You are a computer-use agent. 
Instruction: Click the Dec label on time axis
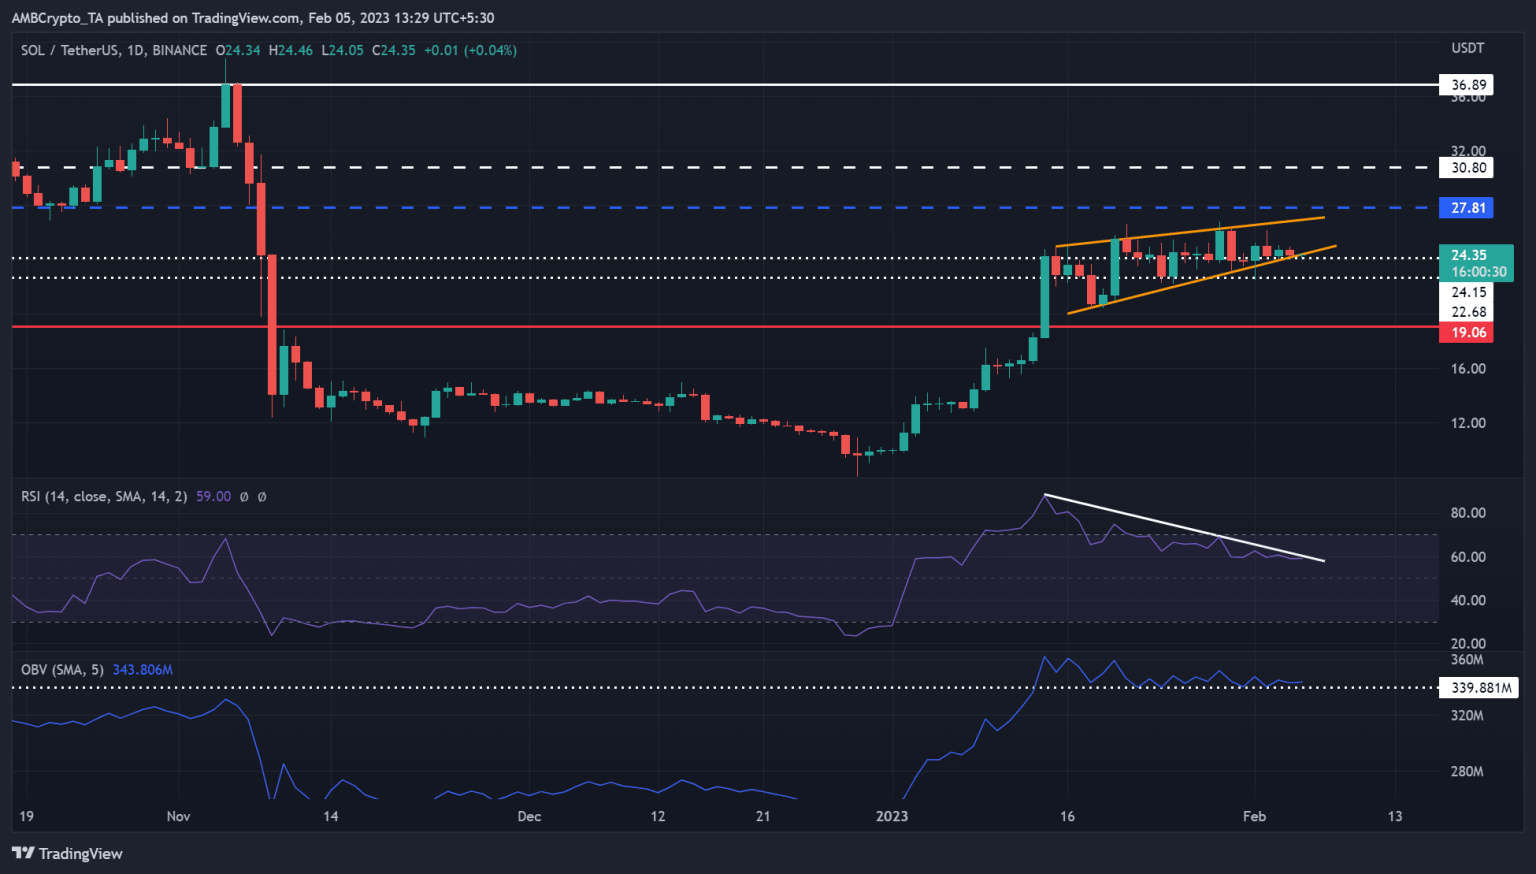(529, 816)
